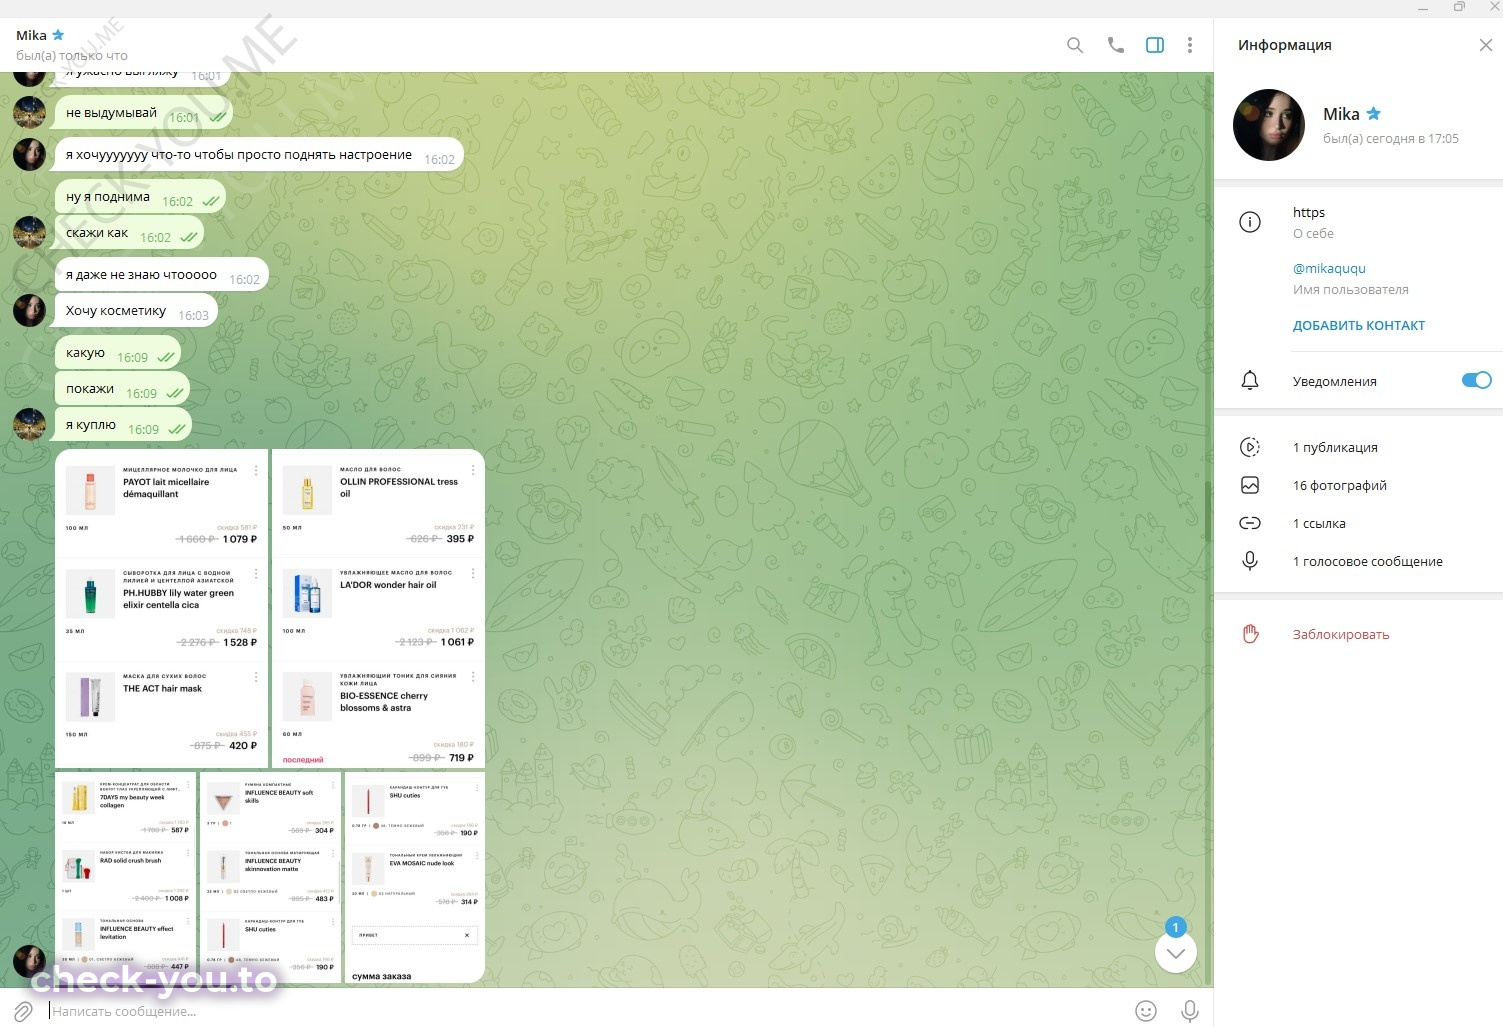Toggle the info side panel icon
This screenshot has width=1503, height=1027.
tap(1155, 45)
